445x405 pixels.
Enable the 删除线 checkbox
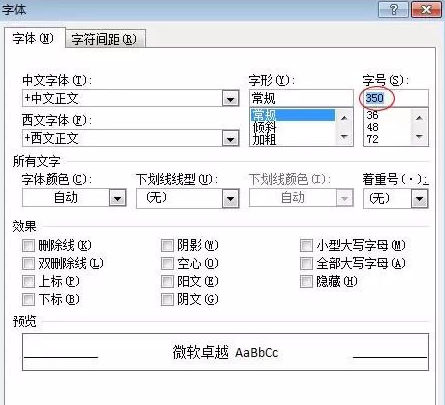tap(28, 246)
